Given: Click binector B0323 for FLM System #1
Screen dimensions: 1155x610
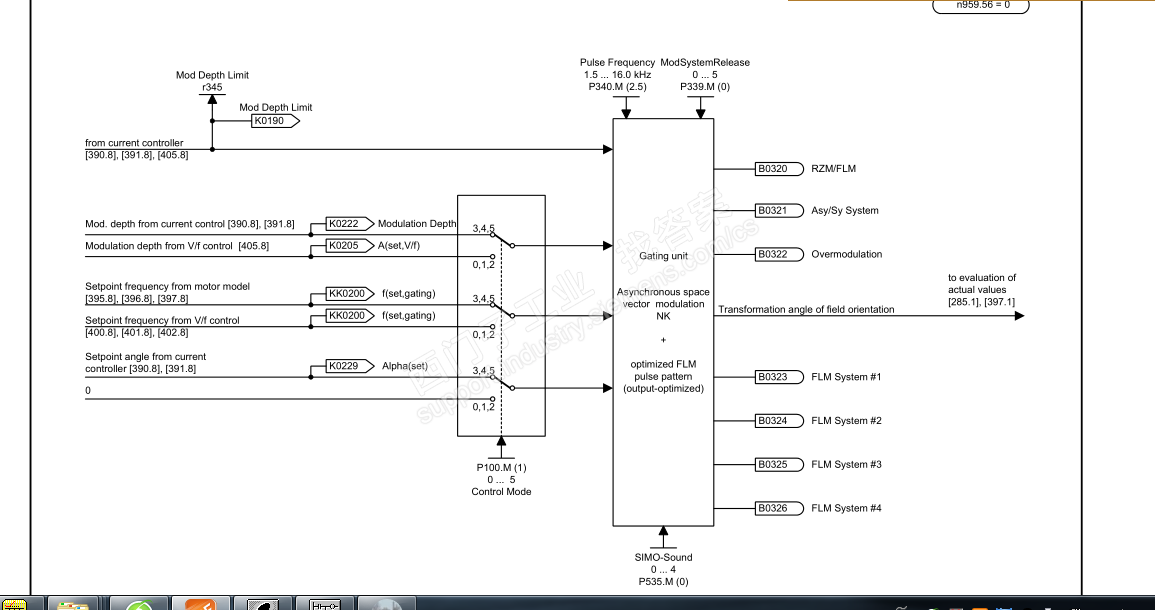Looking at the screenshot, I should [777, 377].
